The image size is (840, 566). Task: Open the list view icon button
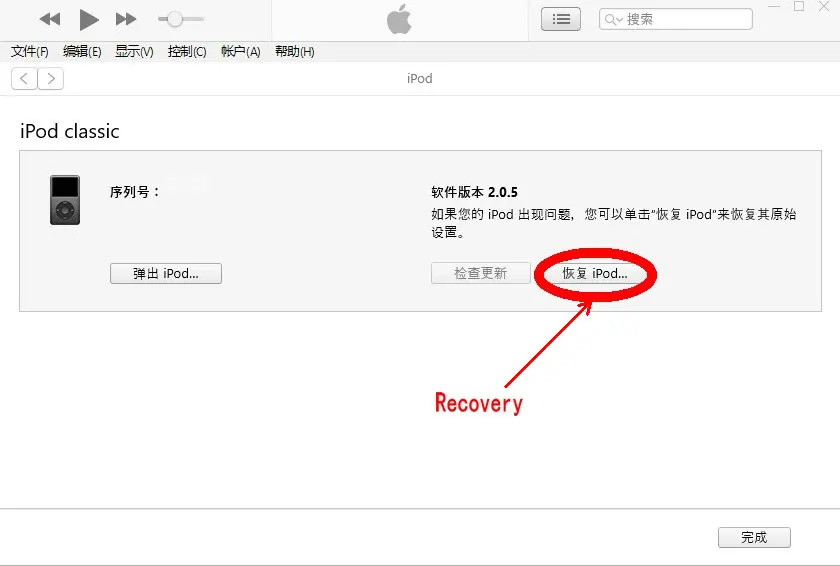tap(561, 19)
